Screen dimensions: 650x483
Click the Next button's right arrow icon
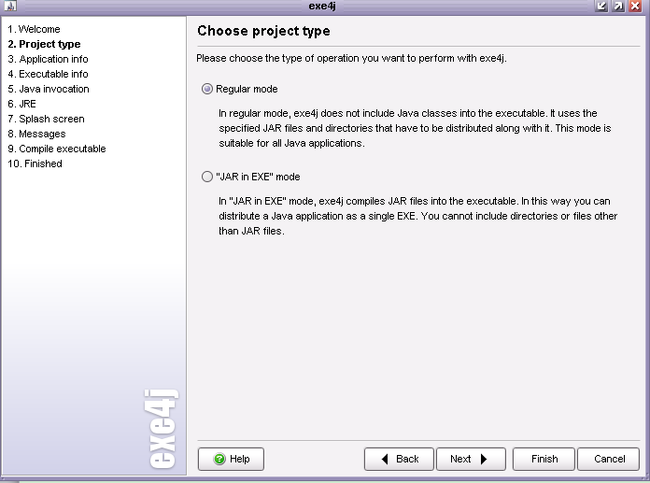coord(483,459)
